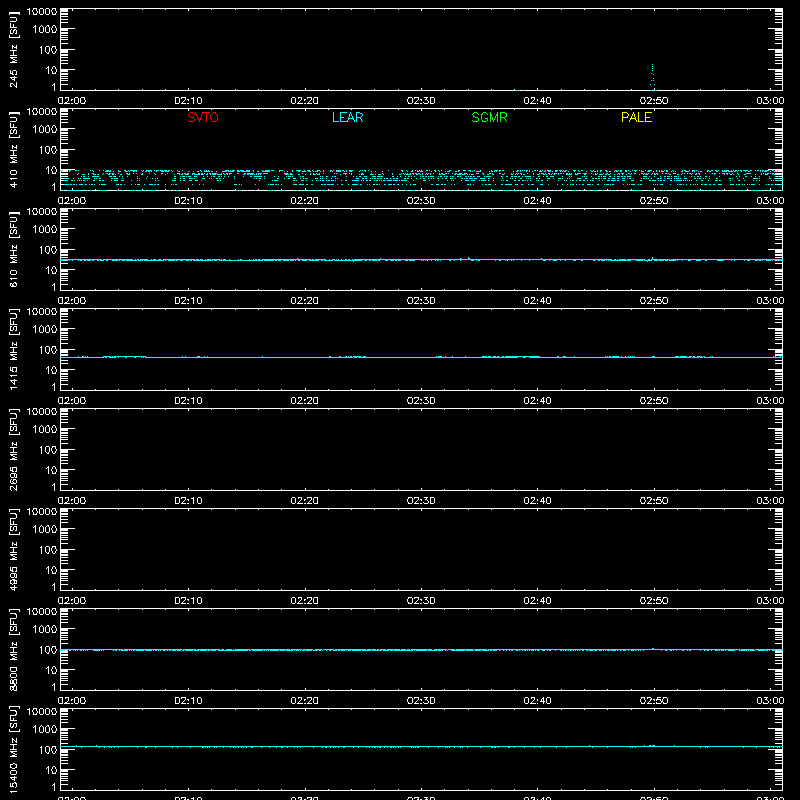This screenshot has height=800, width=800.
Task: Select the 1415 MHz [SFU] axis label
Action: [13, 350]
